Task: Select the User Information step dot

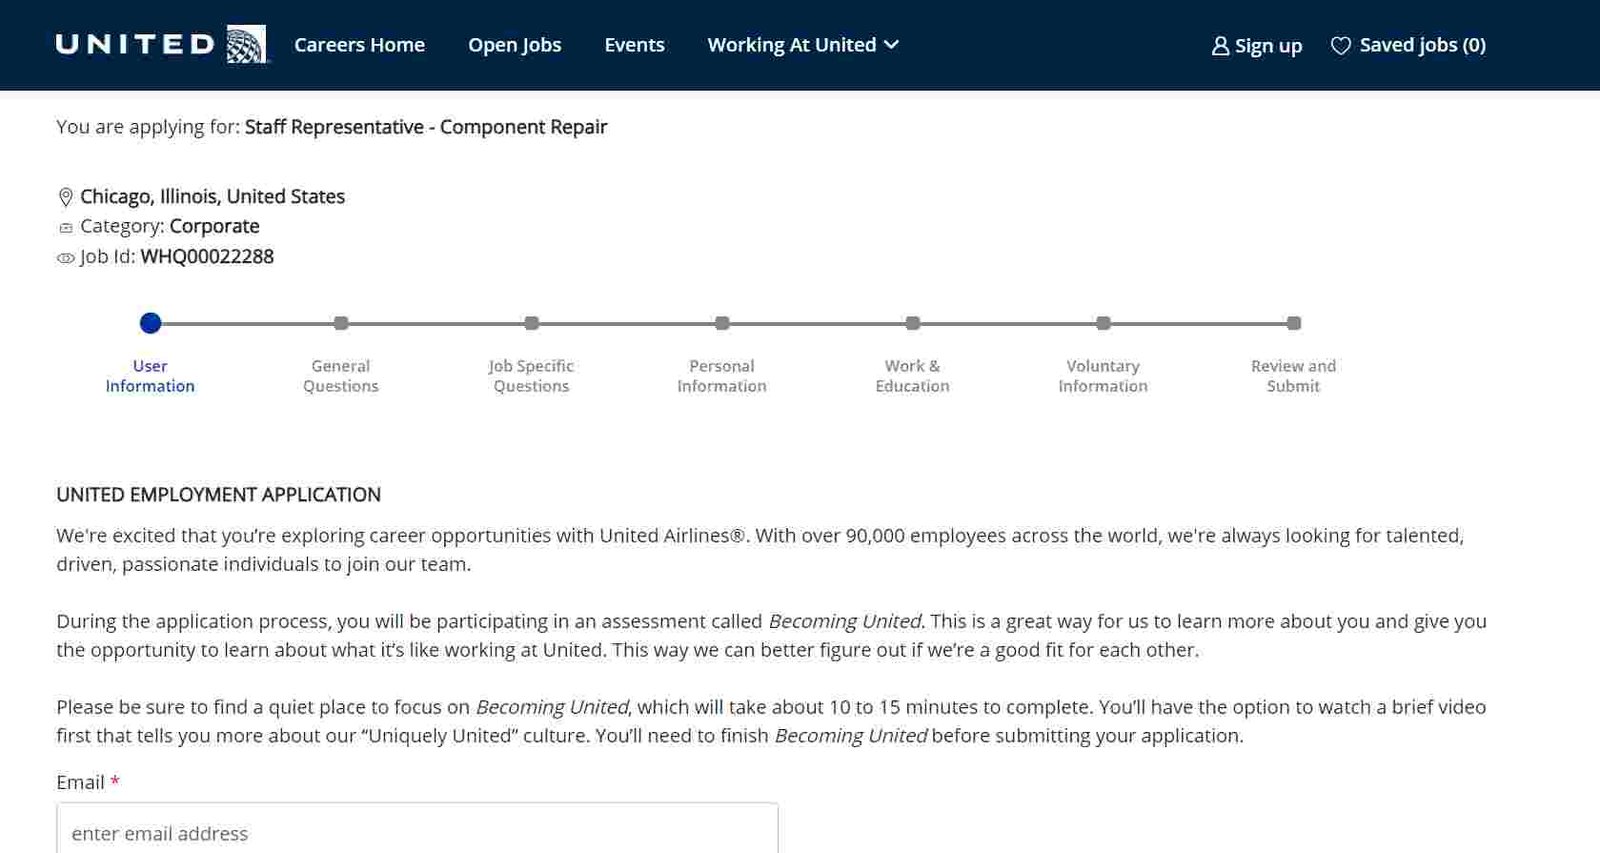Action: tap(150, 323)
